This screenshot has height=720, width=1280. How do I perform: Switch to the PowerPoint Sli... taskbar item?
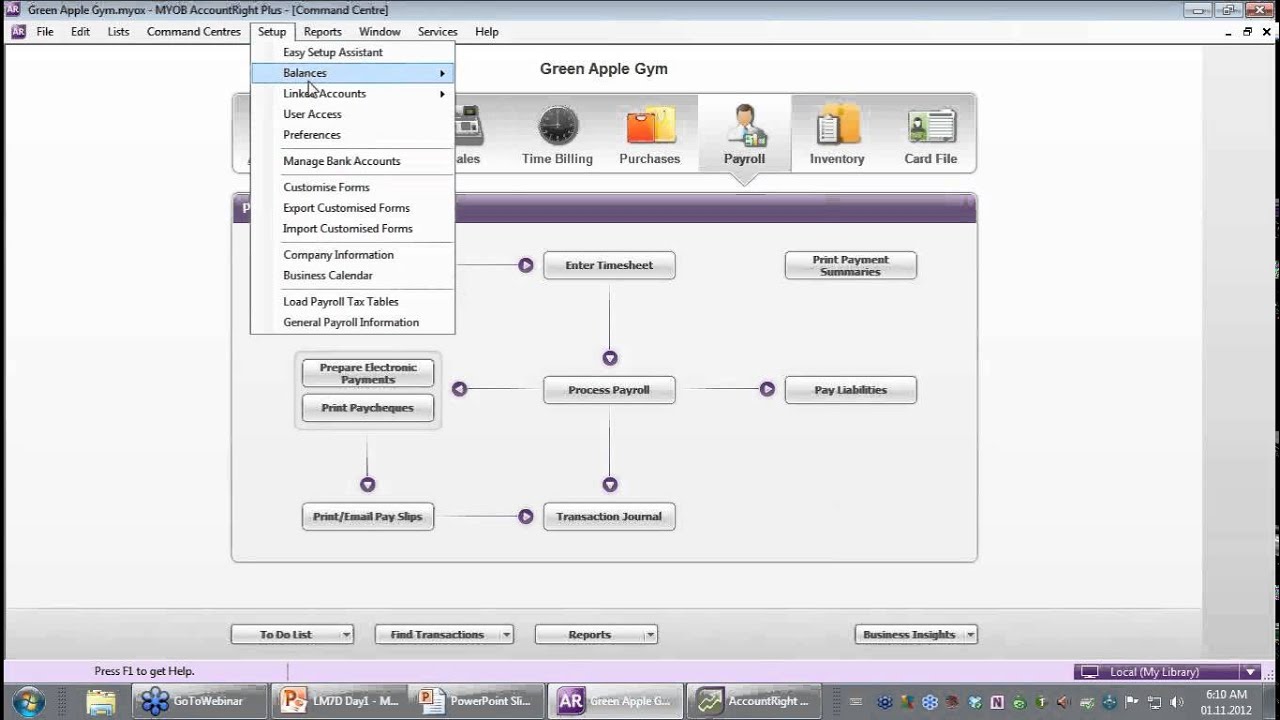pos(479,701)
